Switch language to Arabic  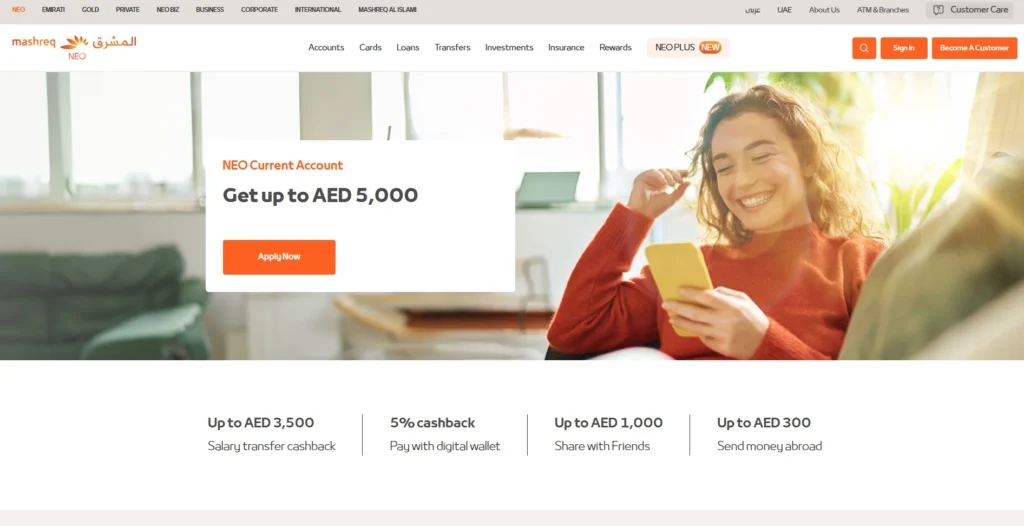pos(752,10)
